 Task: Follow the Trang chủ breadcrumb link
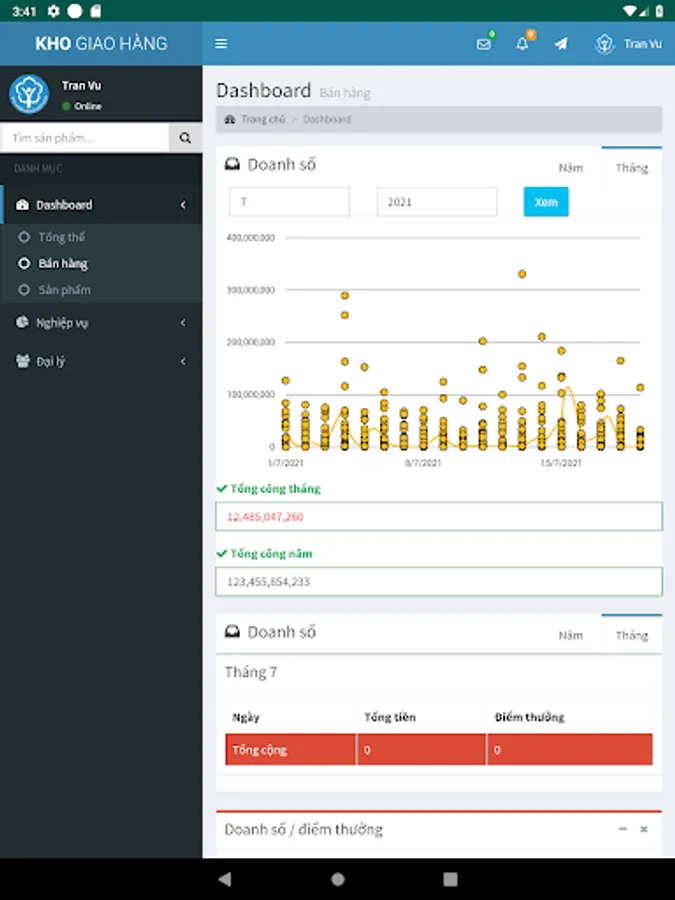[263, 119]
